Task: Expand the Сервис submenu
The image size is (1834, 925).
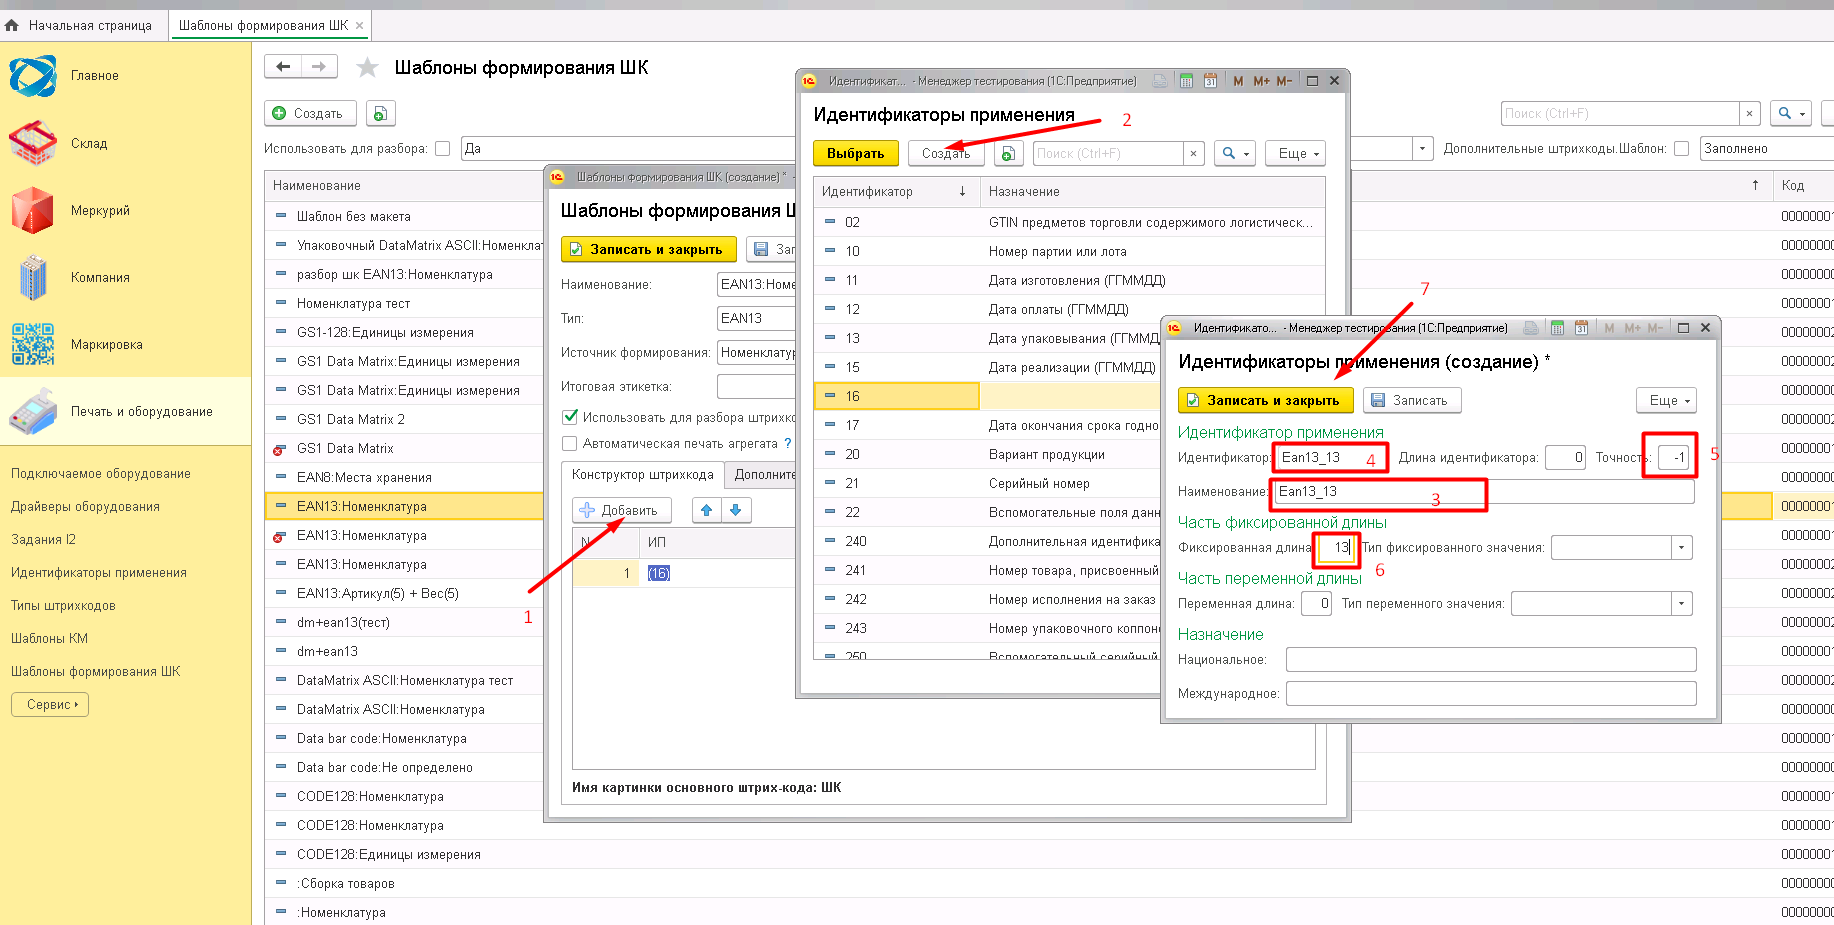Action: pyautogui.click(x=50, y=704)
